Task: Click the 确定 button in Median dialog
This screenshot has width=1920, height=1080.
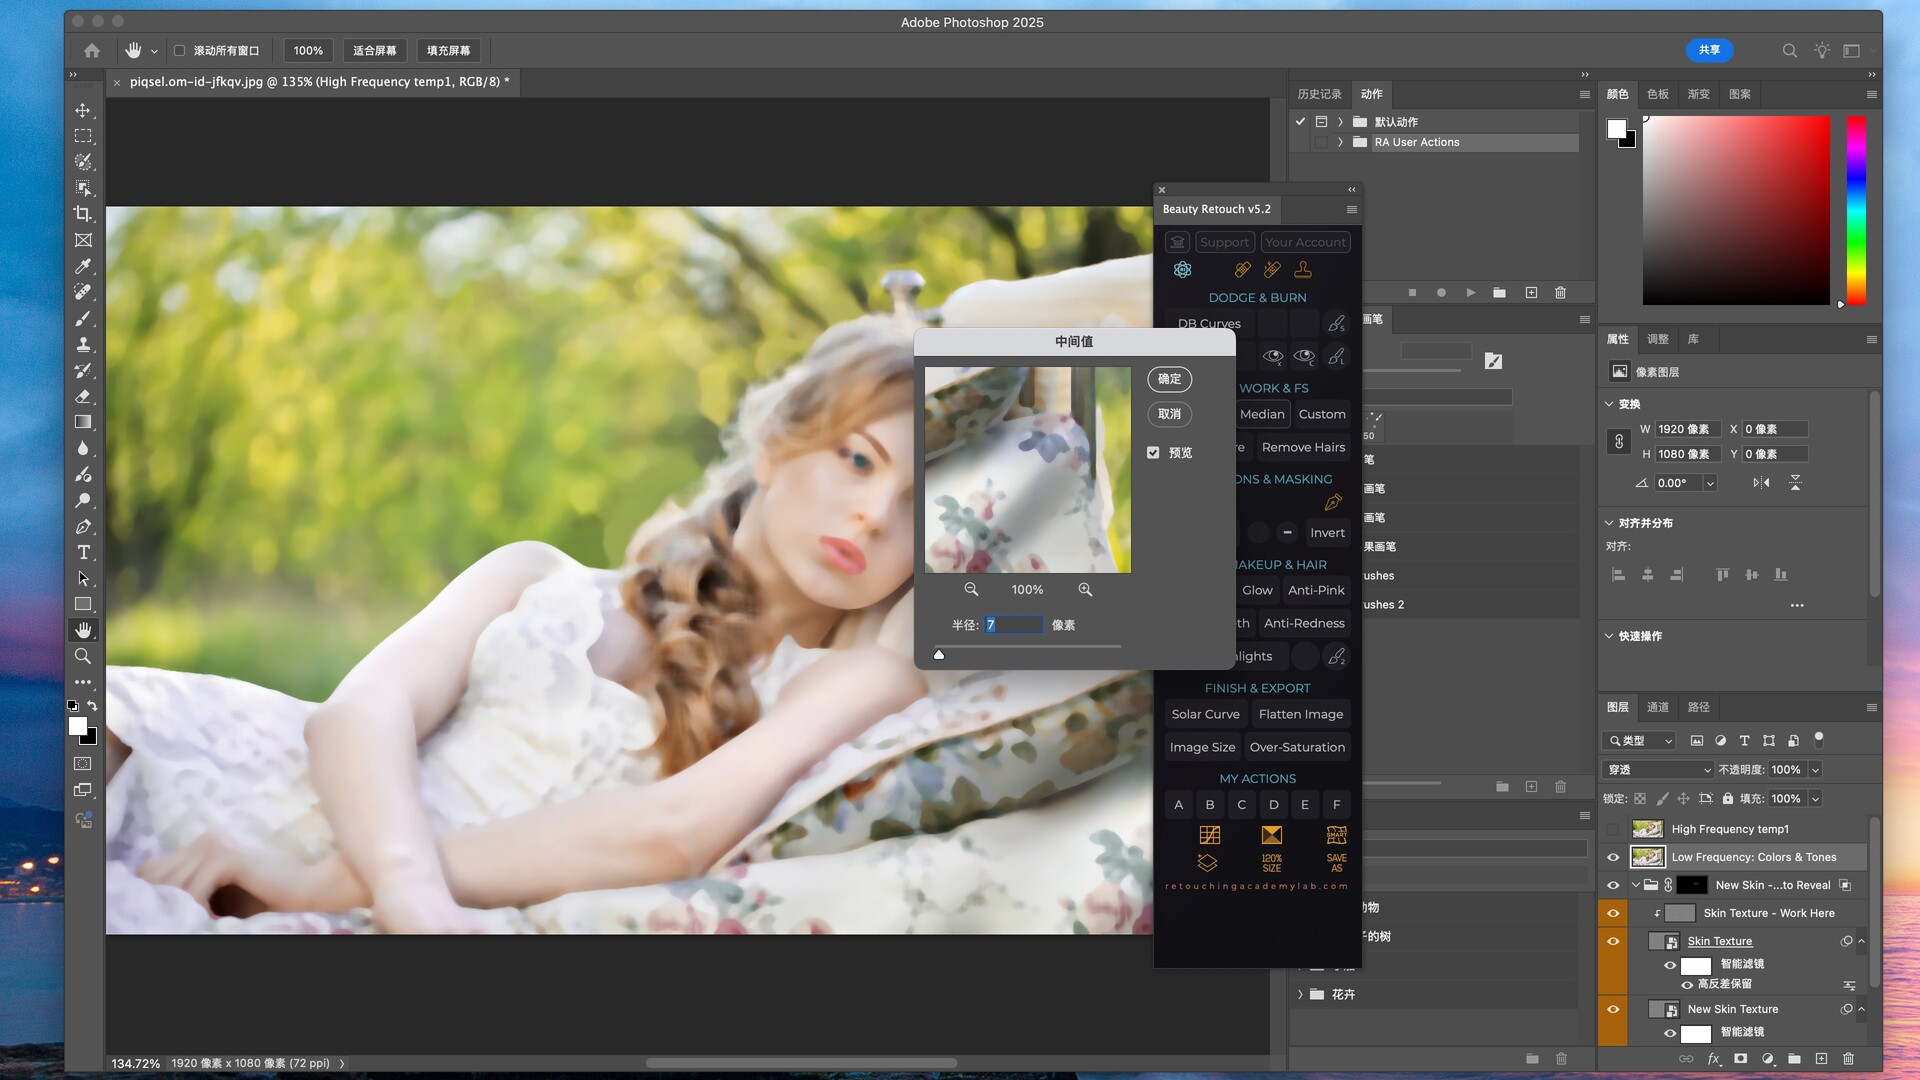Action: (1169, 379)
